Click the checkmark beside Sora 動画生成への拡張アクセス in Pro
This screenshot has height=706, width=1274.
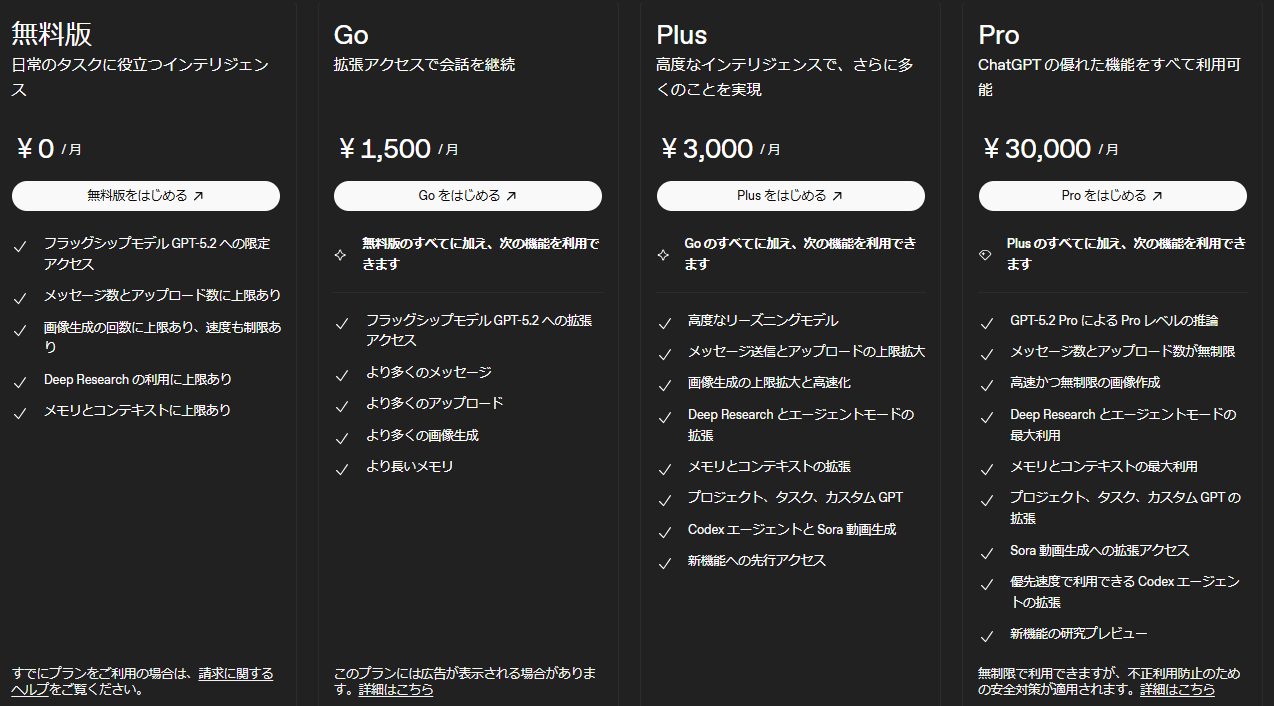coord(987,549)
